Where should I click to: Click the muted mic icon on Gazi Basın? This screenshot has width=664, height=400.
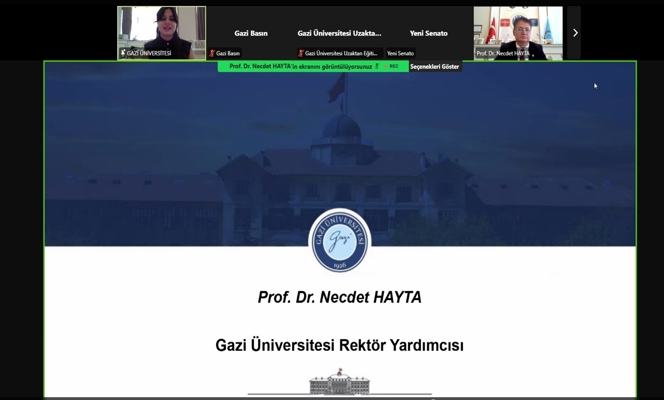(x=212, y=53)
